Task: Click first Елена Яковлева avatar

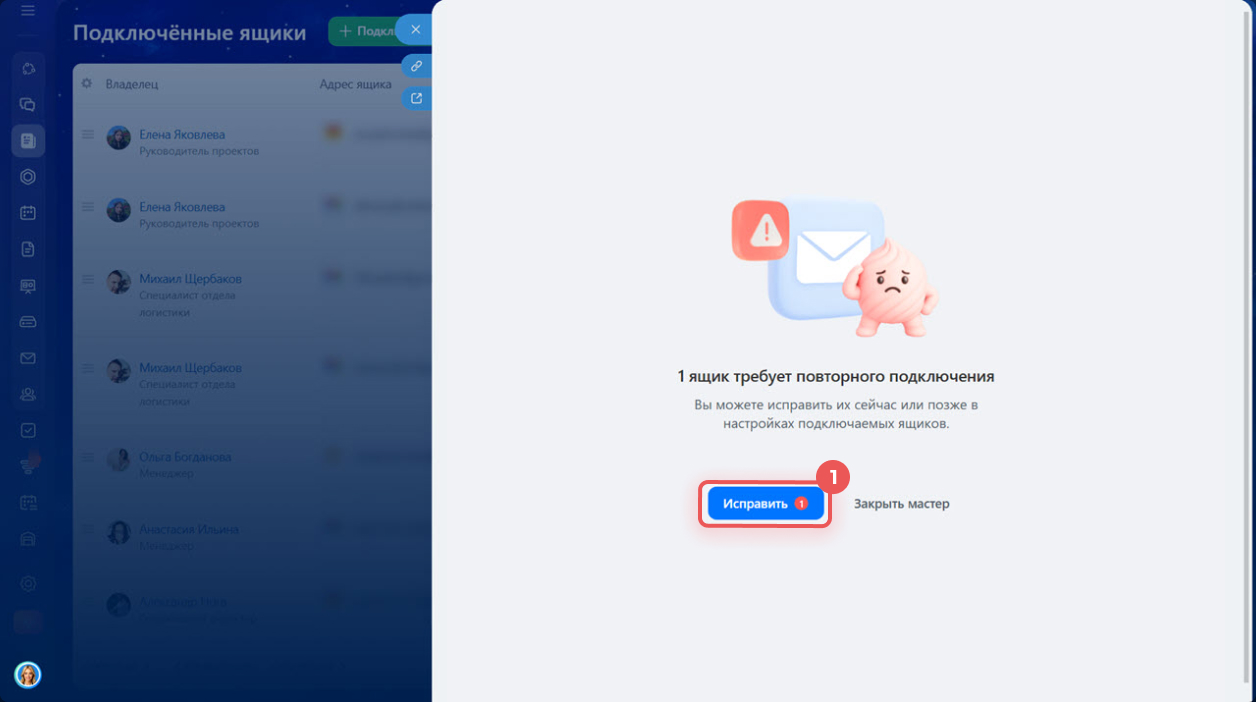Action: [119, 138]
